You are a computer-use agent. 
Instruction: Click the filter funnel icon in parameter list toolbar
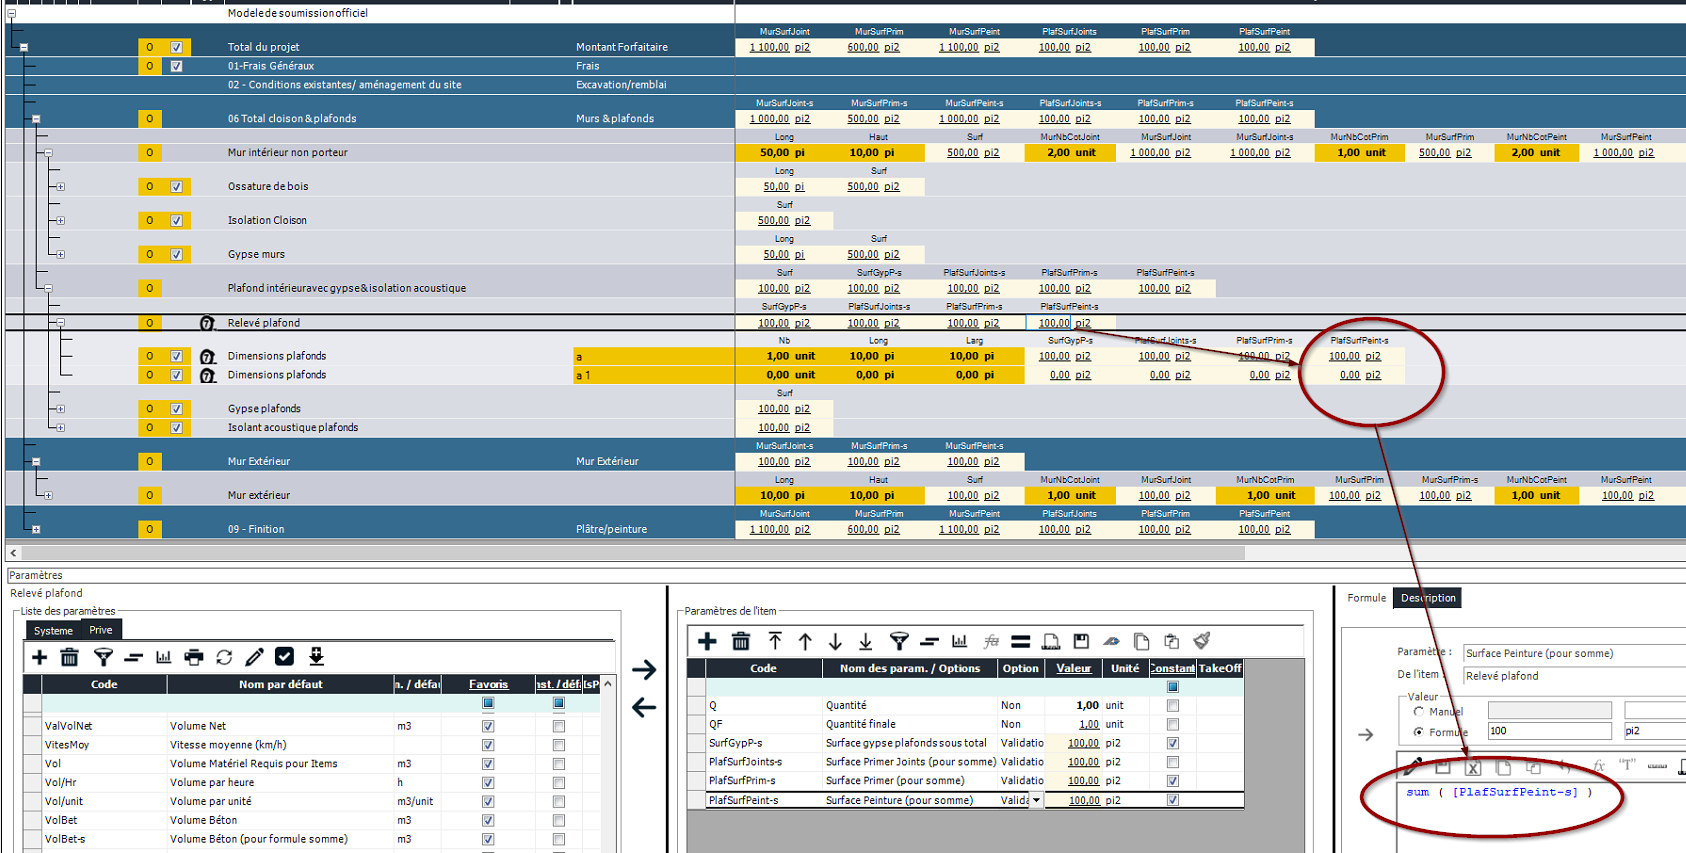tap(103, 657)
